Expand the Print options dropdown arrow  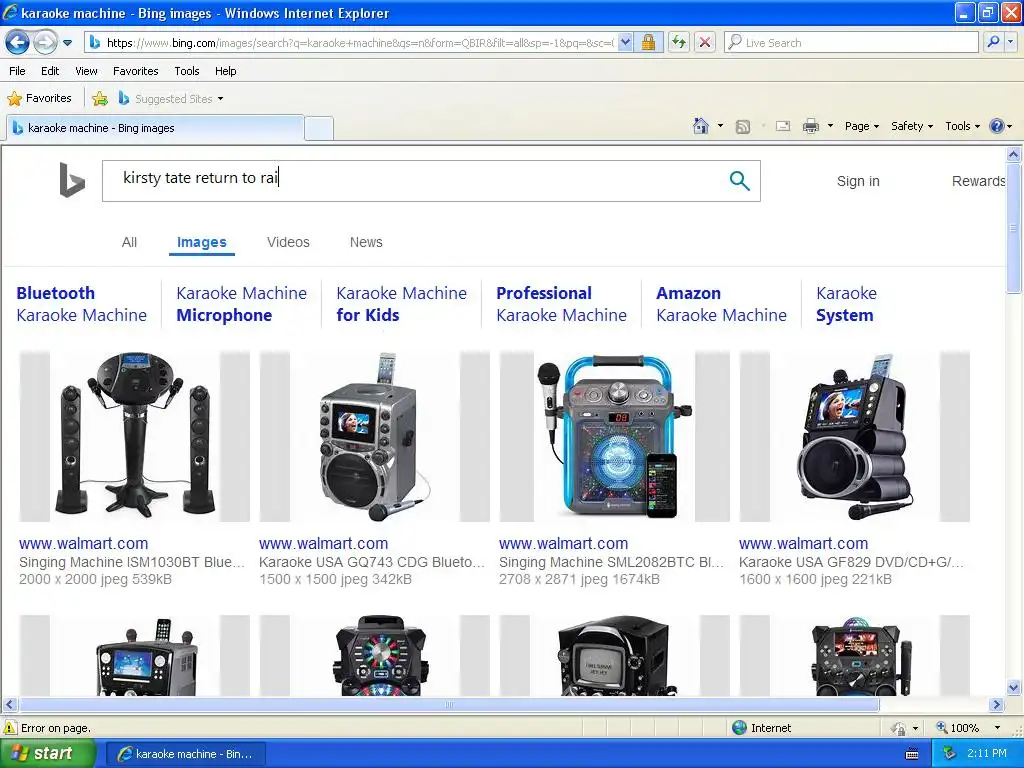point(830,126)
